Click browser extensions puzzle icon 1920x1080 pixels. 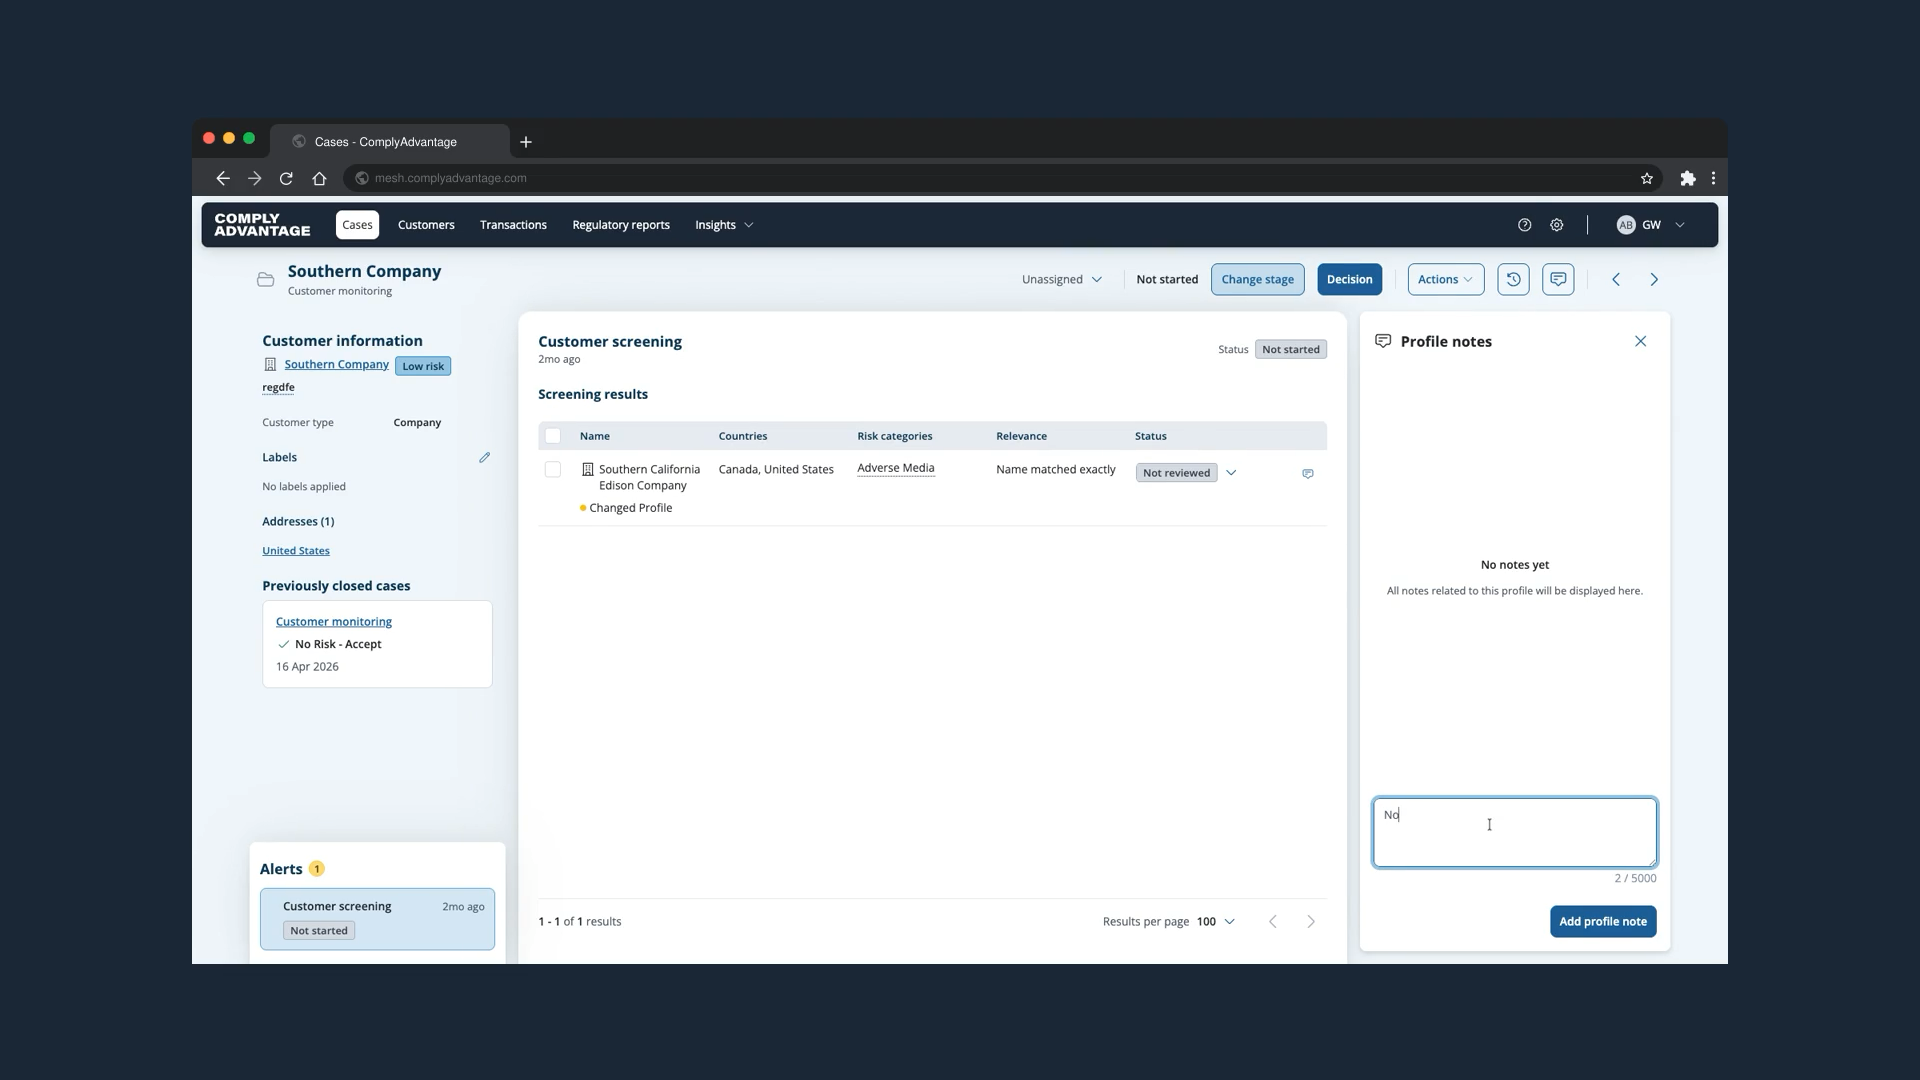point(1688,178)
